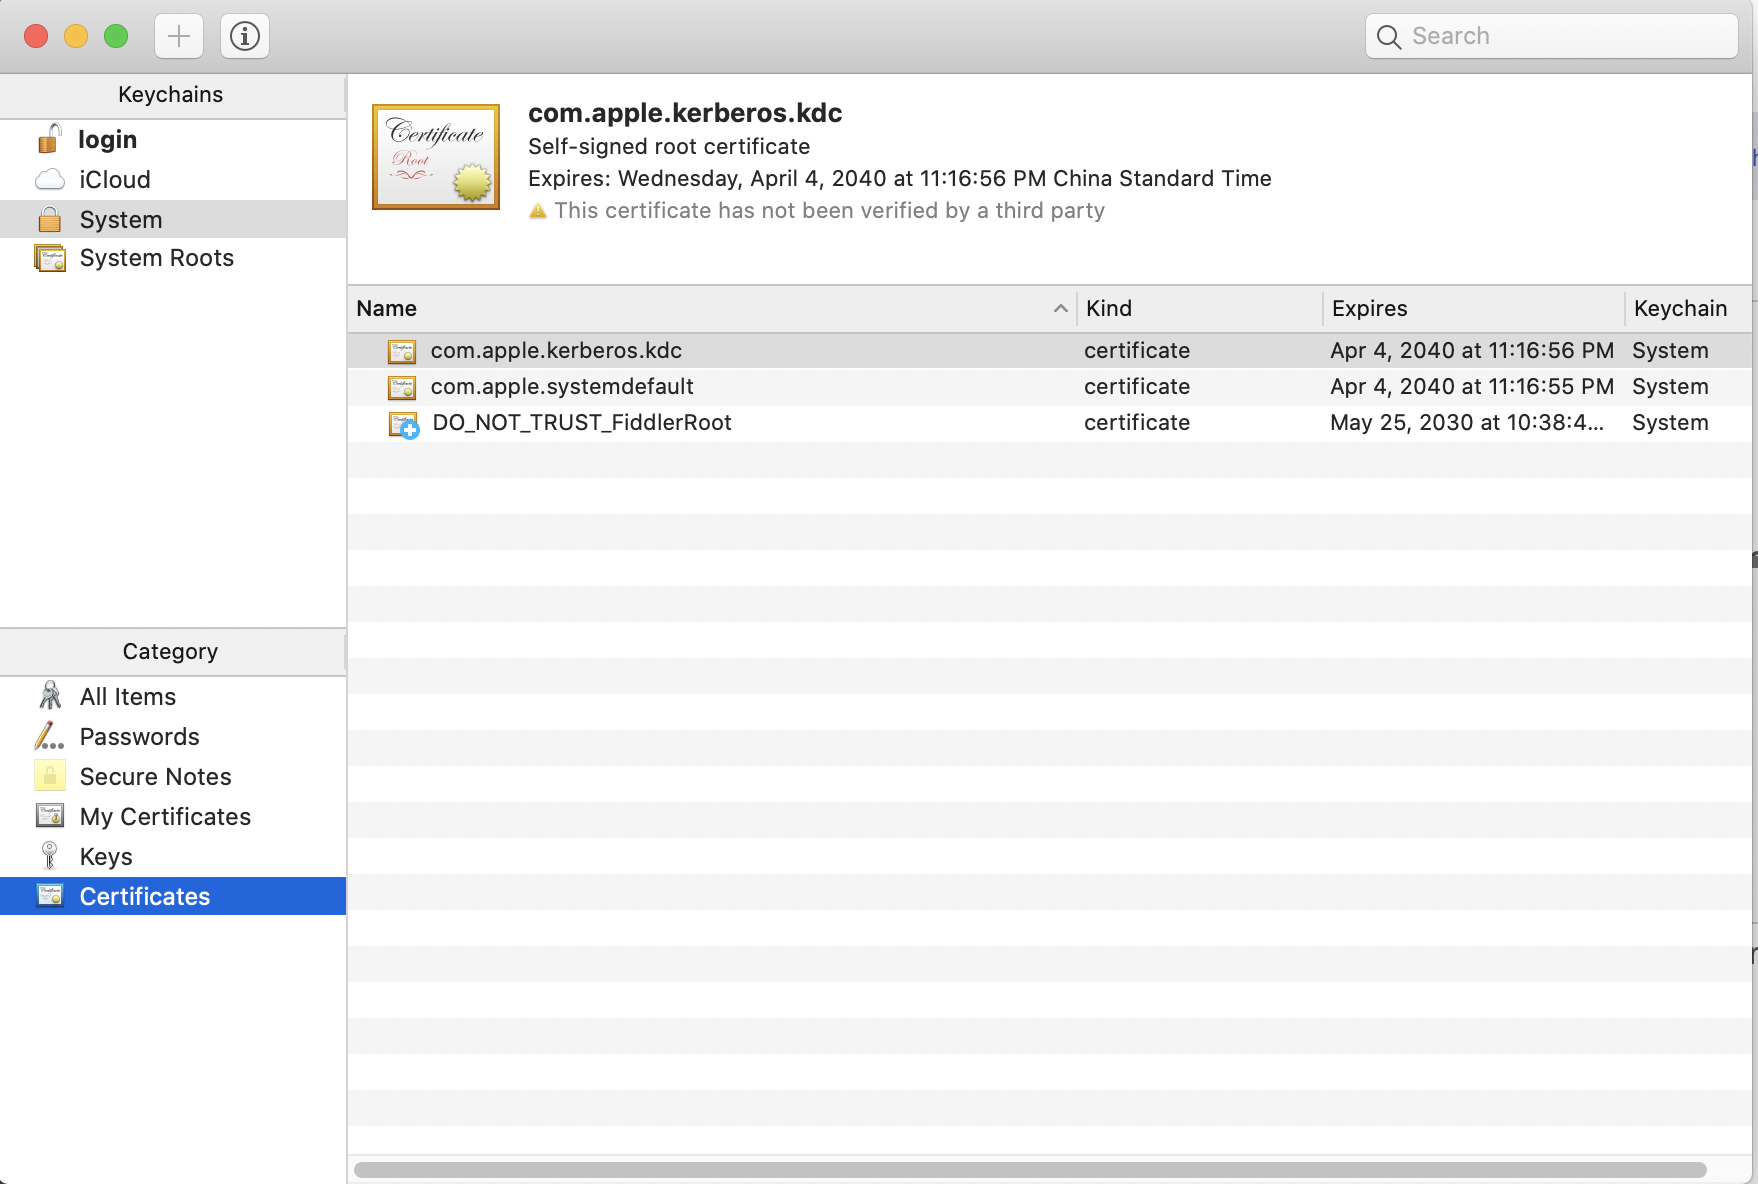Open the info inspector button
Screen dimensions: 1758x1184
245,37
